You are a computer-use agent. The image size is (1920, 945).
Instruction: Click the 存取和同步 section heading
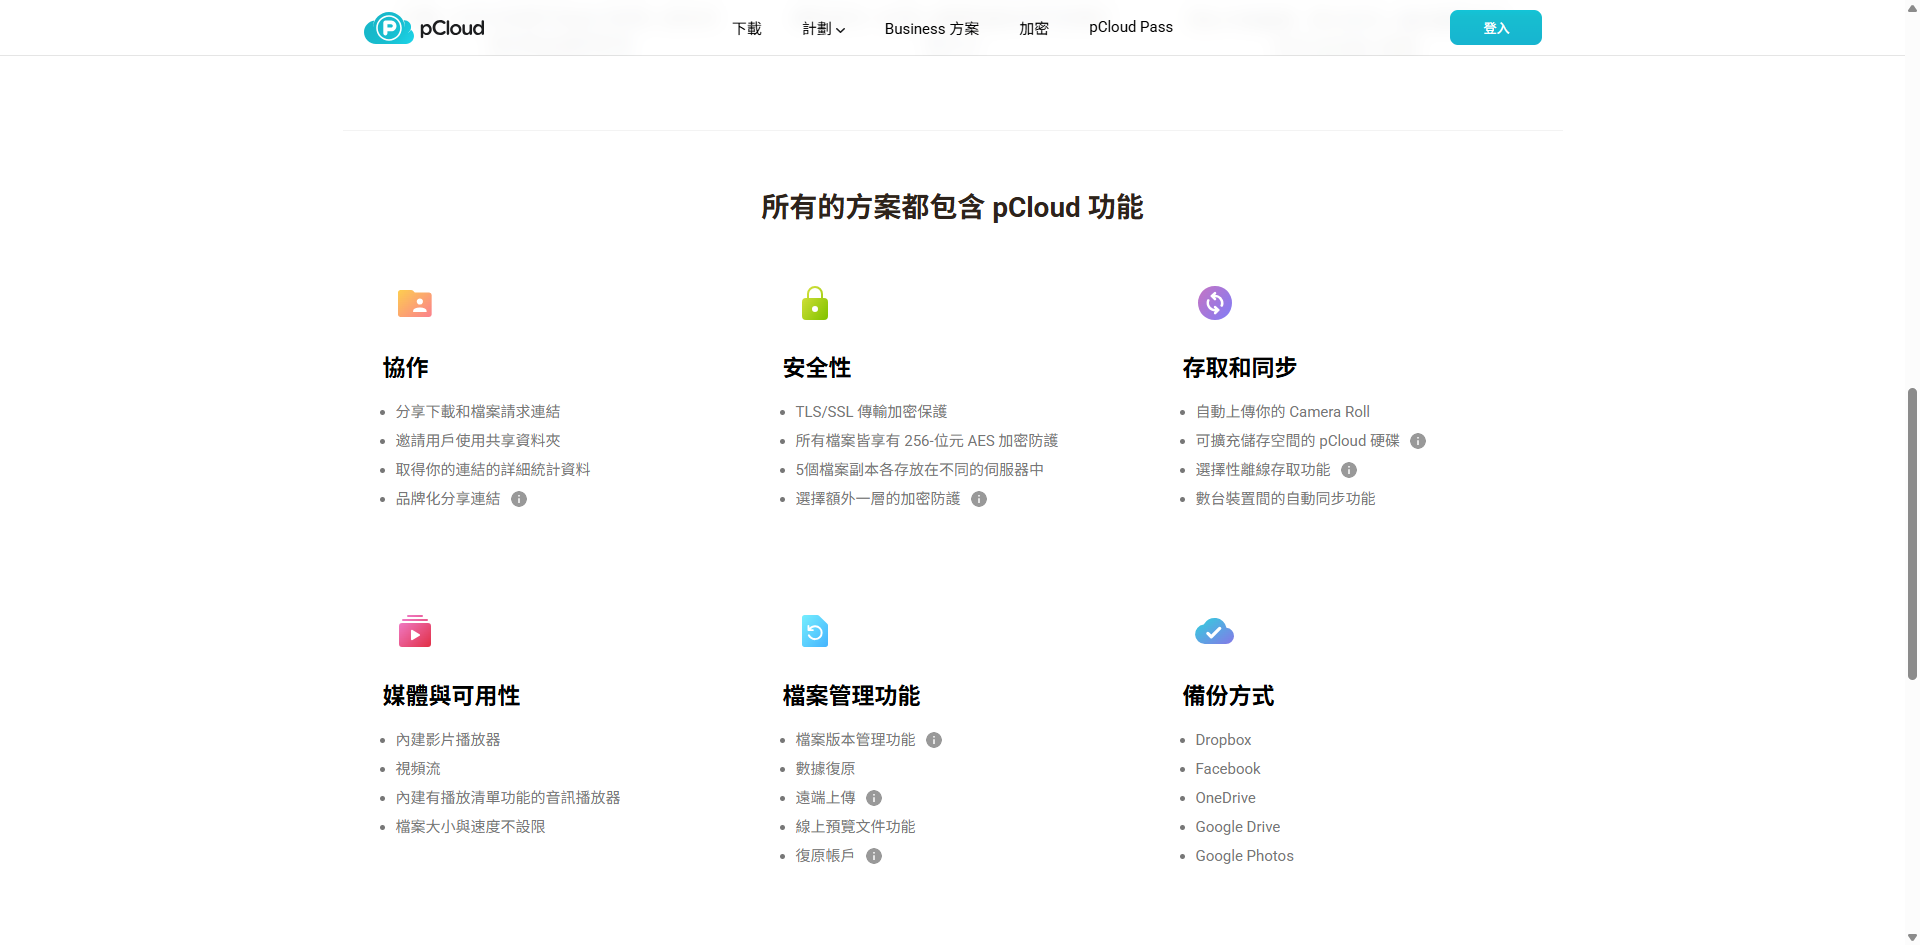[x=1239, y=368]
